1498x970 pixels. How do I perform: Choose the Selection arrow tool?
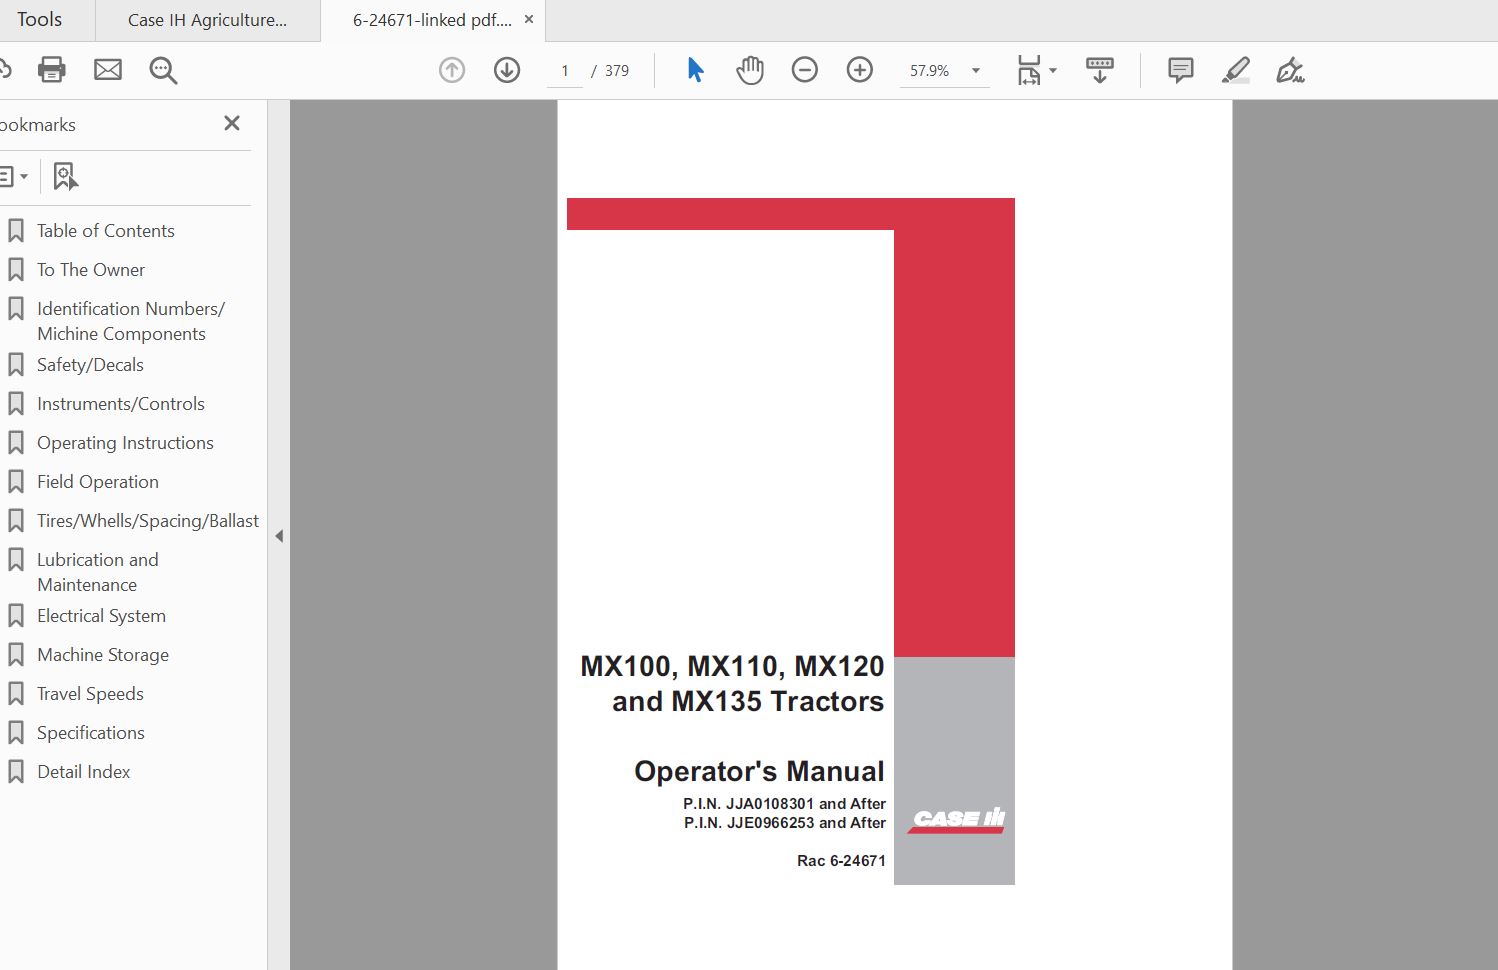coord(695,70)
